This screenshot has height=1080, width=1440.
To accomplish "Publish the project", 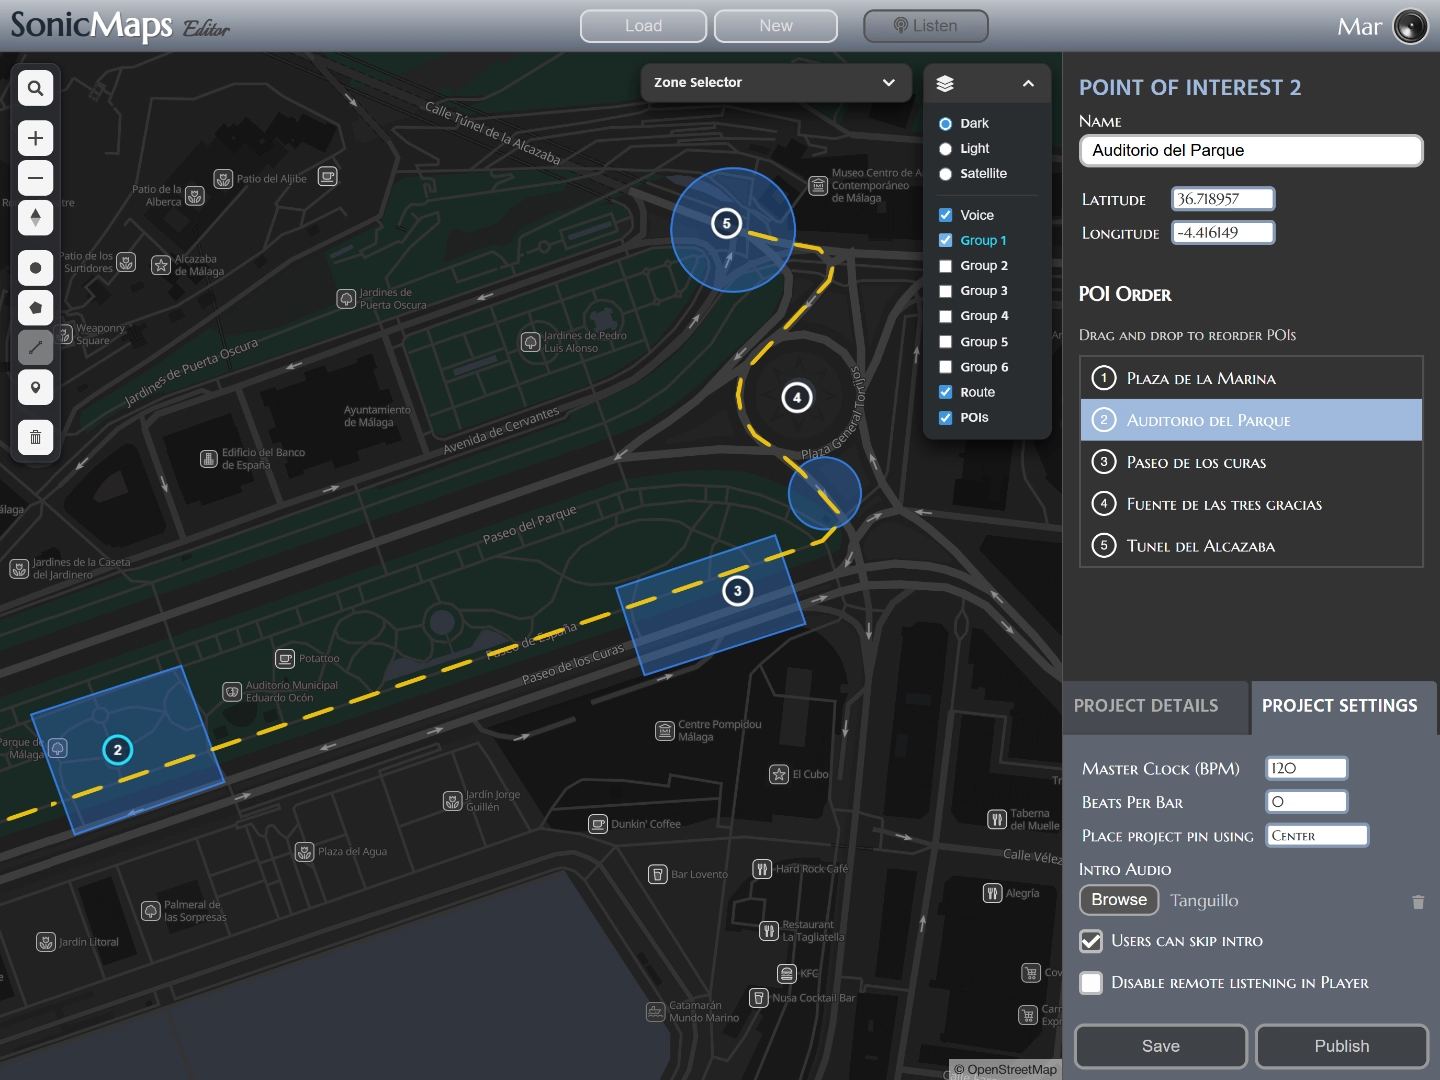I will (1342, 1046).
